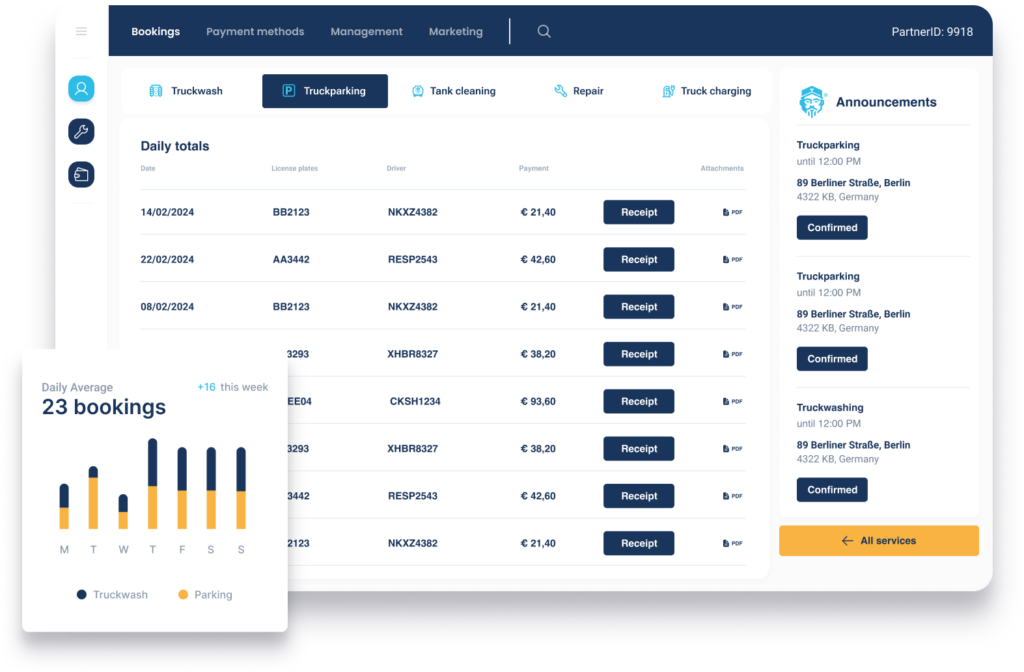This screenshot has width=1024, height=672.
Task: Click the Announcements captain avatar icon
Action: click(x=811, y=102)
